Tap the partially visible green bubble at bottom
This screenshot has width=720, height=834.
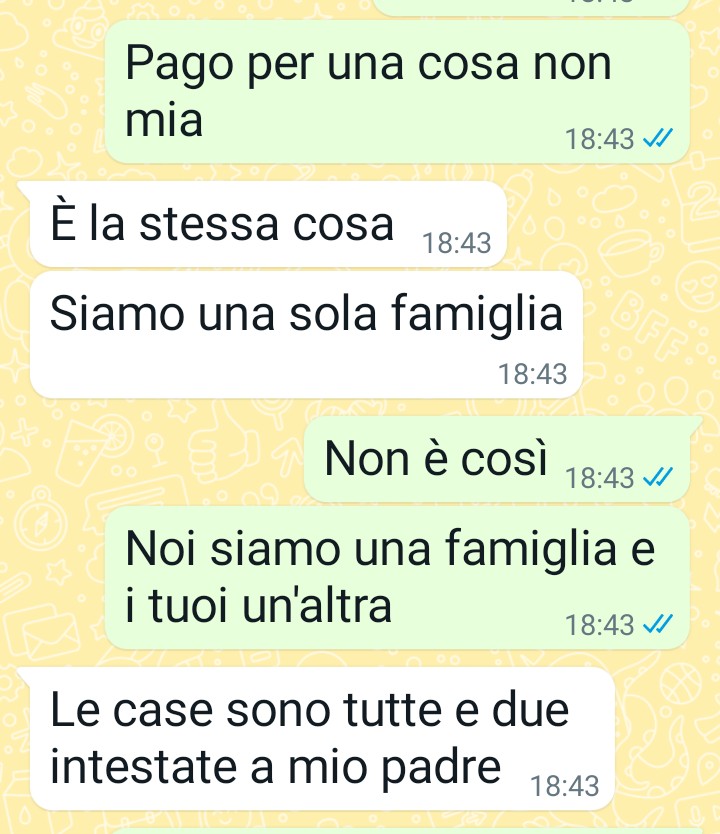[399, 830]
